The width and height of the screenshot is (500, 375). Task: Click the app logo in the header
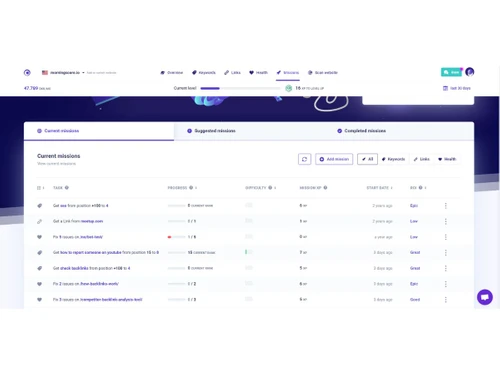[x=27, y=72]
